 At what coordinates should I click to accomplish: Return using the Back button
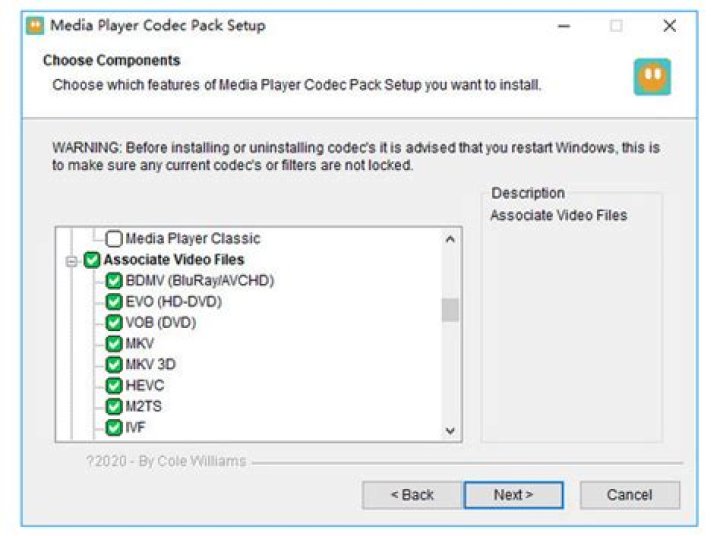click(x=412, y=495)
